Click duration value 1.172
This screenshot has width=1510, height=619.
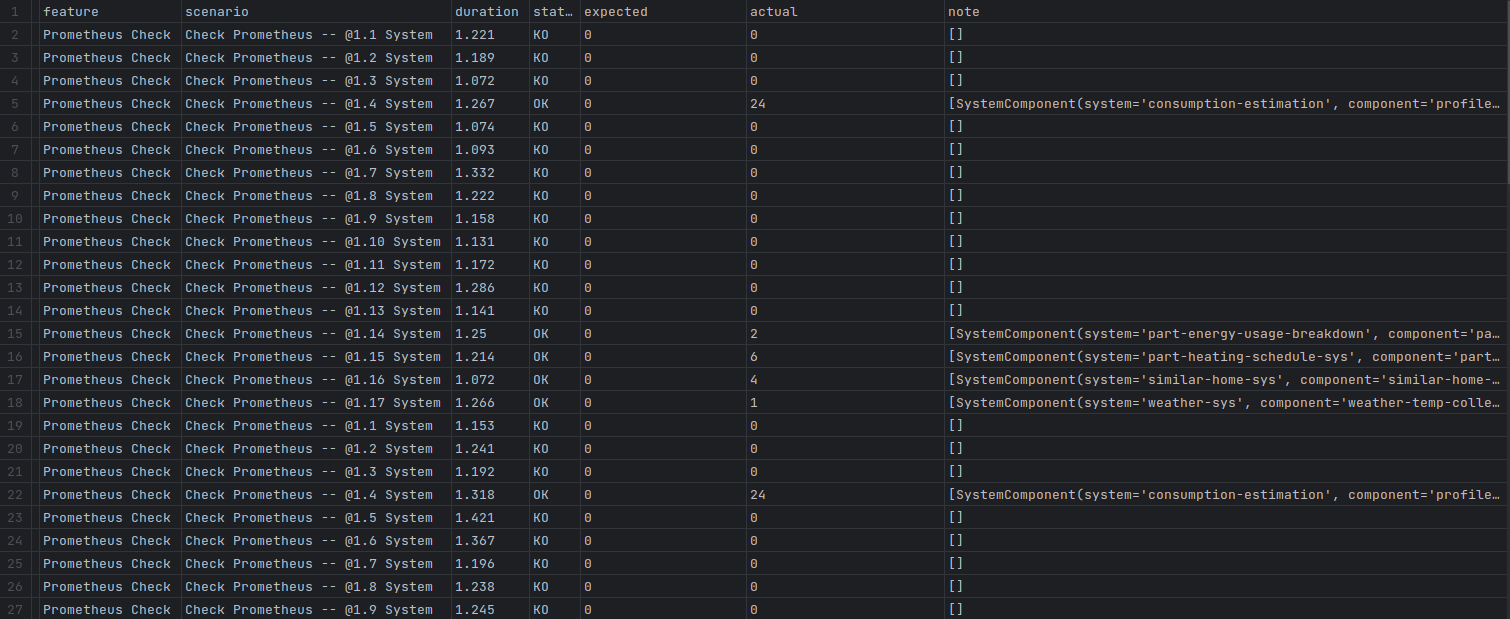tap(474, 265)
